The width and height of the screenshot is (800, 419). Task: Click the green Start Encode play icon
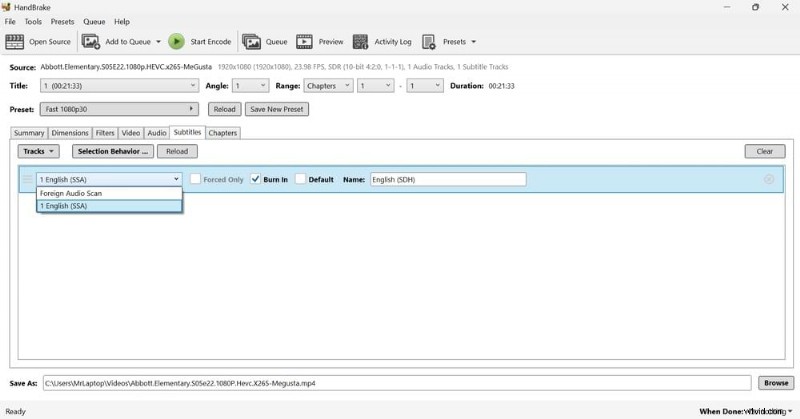[177, 42]
